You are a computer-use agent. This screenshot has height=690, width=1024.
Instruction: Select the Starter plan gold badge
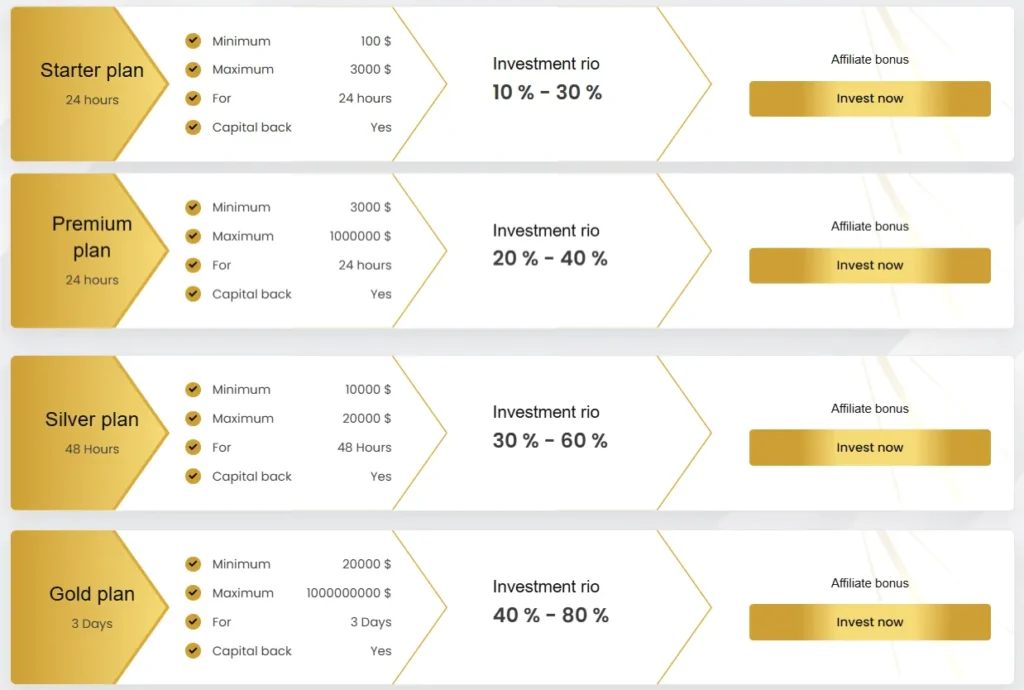[88, 83]
